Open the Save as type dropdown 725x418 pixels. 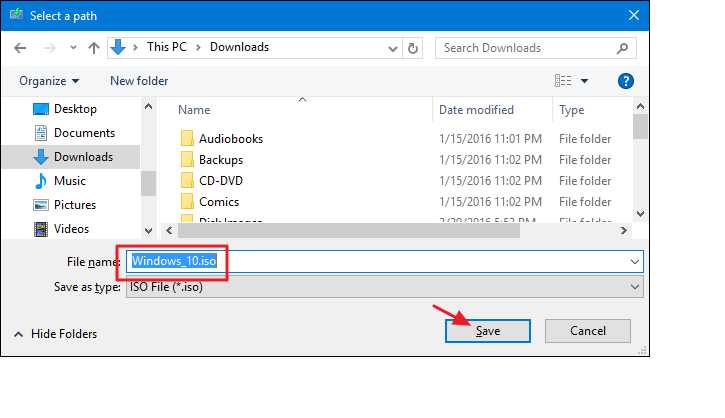[x=384, y=287]
